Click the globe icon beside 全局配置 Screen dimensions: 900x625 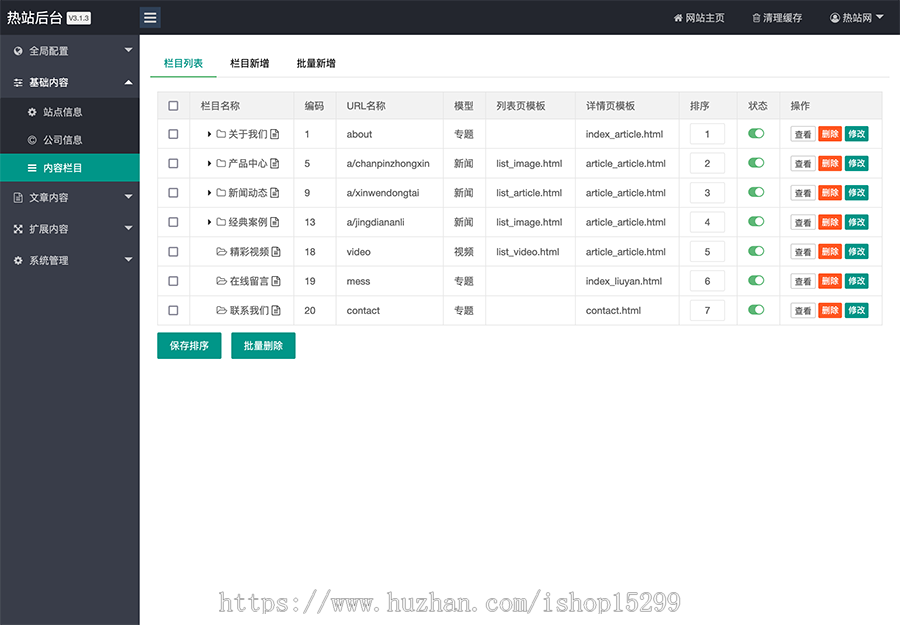click(x=18, y=51)
